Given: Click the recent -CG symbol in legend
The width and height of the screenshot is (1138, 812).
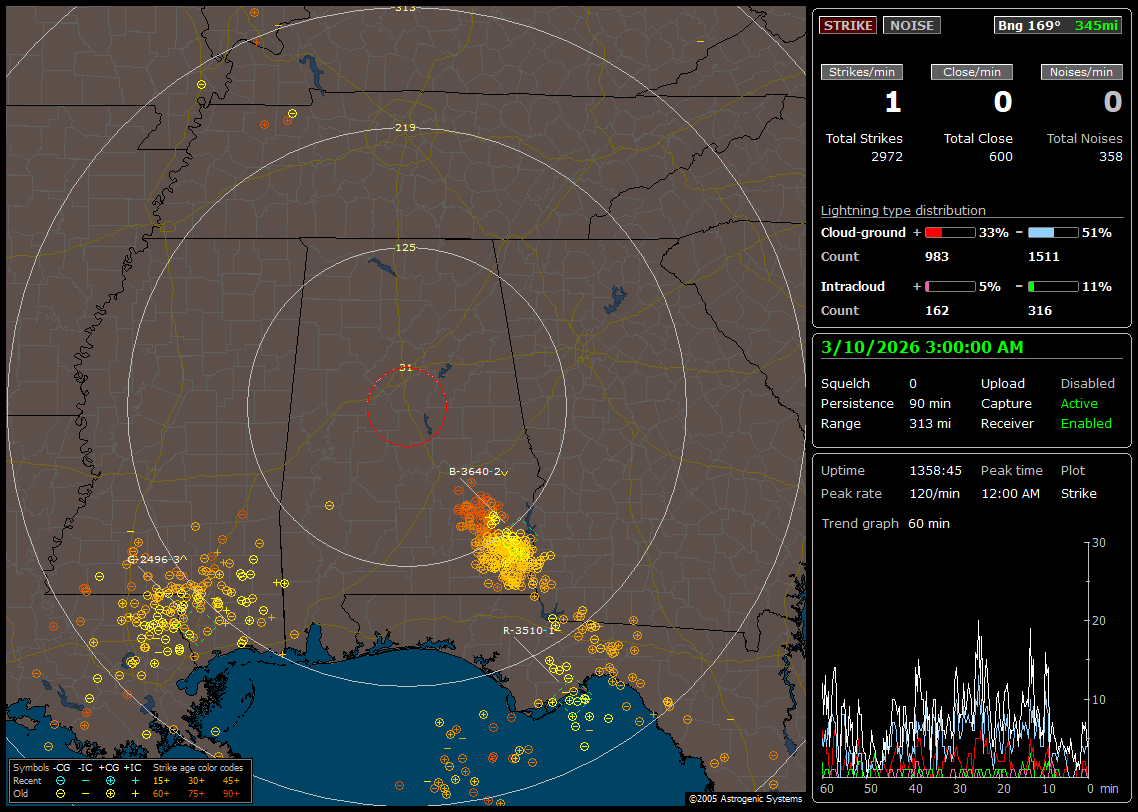Looking at the screenshot, I should click(x=60, y=780).
